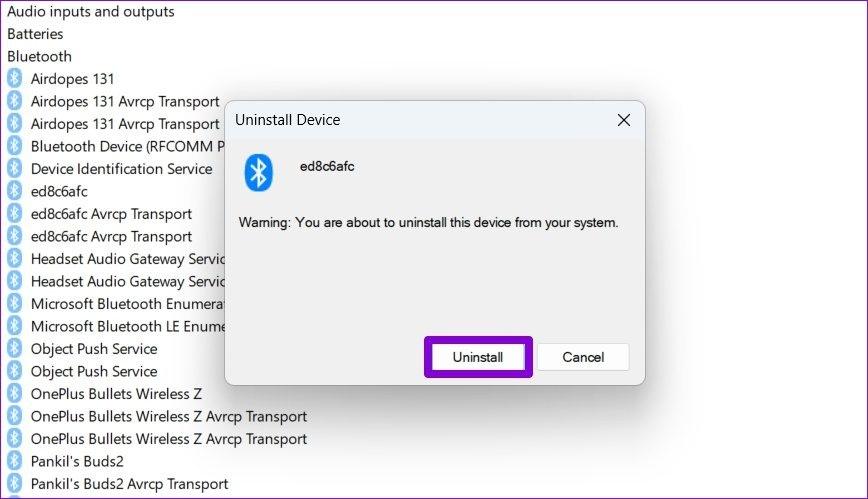This screenshot has width=868, height=499.
Task: Click the Bluetooth icon beside Pankil's Buds2
Action: tap(15, 461)
